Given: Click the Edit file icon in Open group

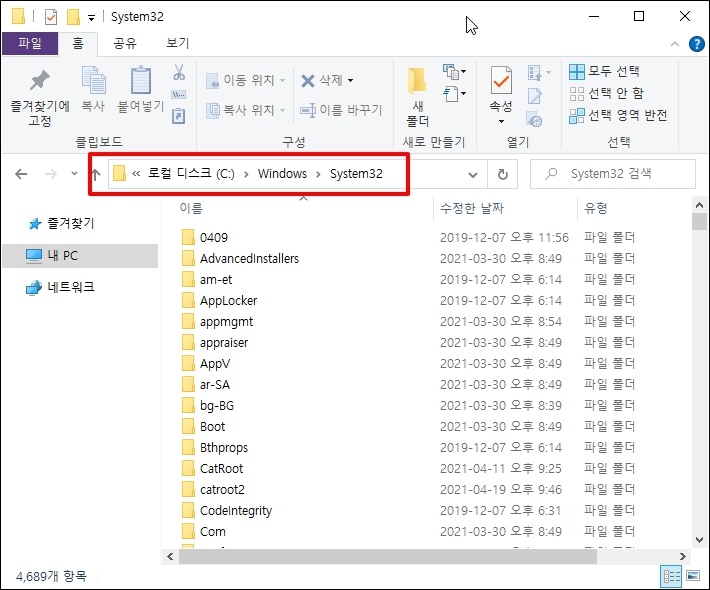Looking at the screenshot, I should tap(534, 96).
